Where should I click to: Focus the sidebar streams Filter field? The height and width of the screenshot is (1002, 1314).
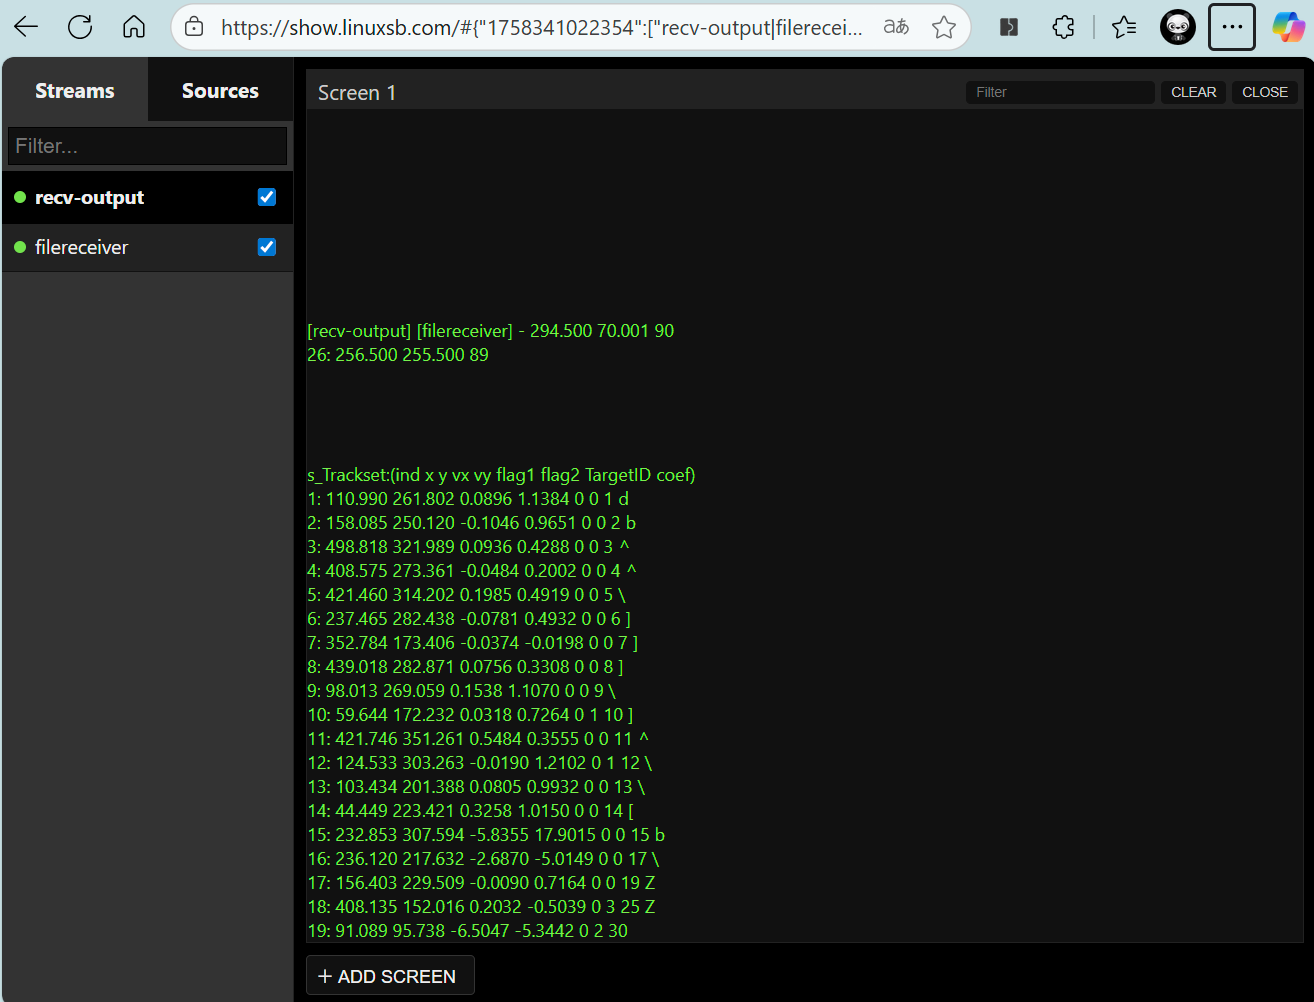tap(147, 146)
